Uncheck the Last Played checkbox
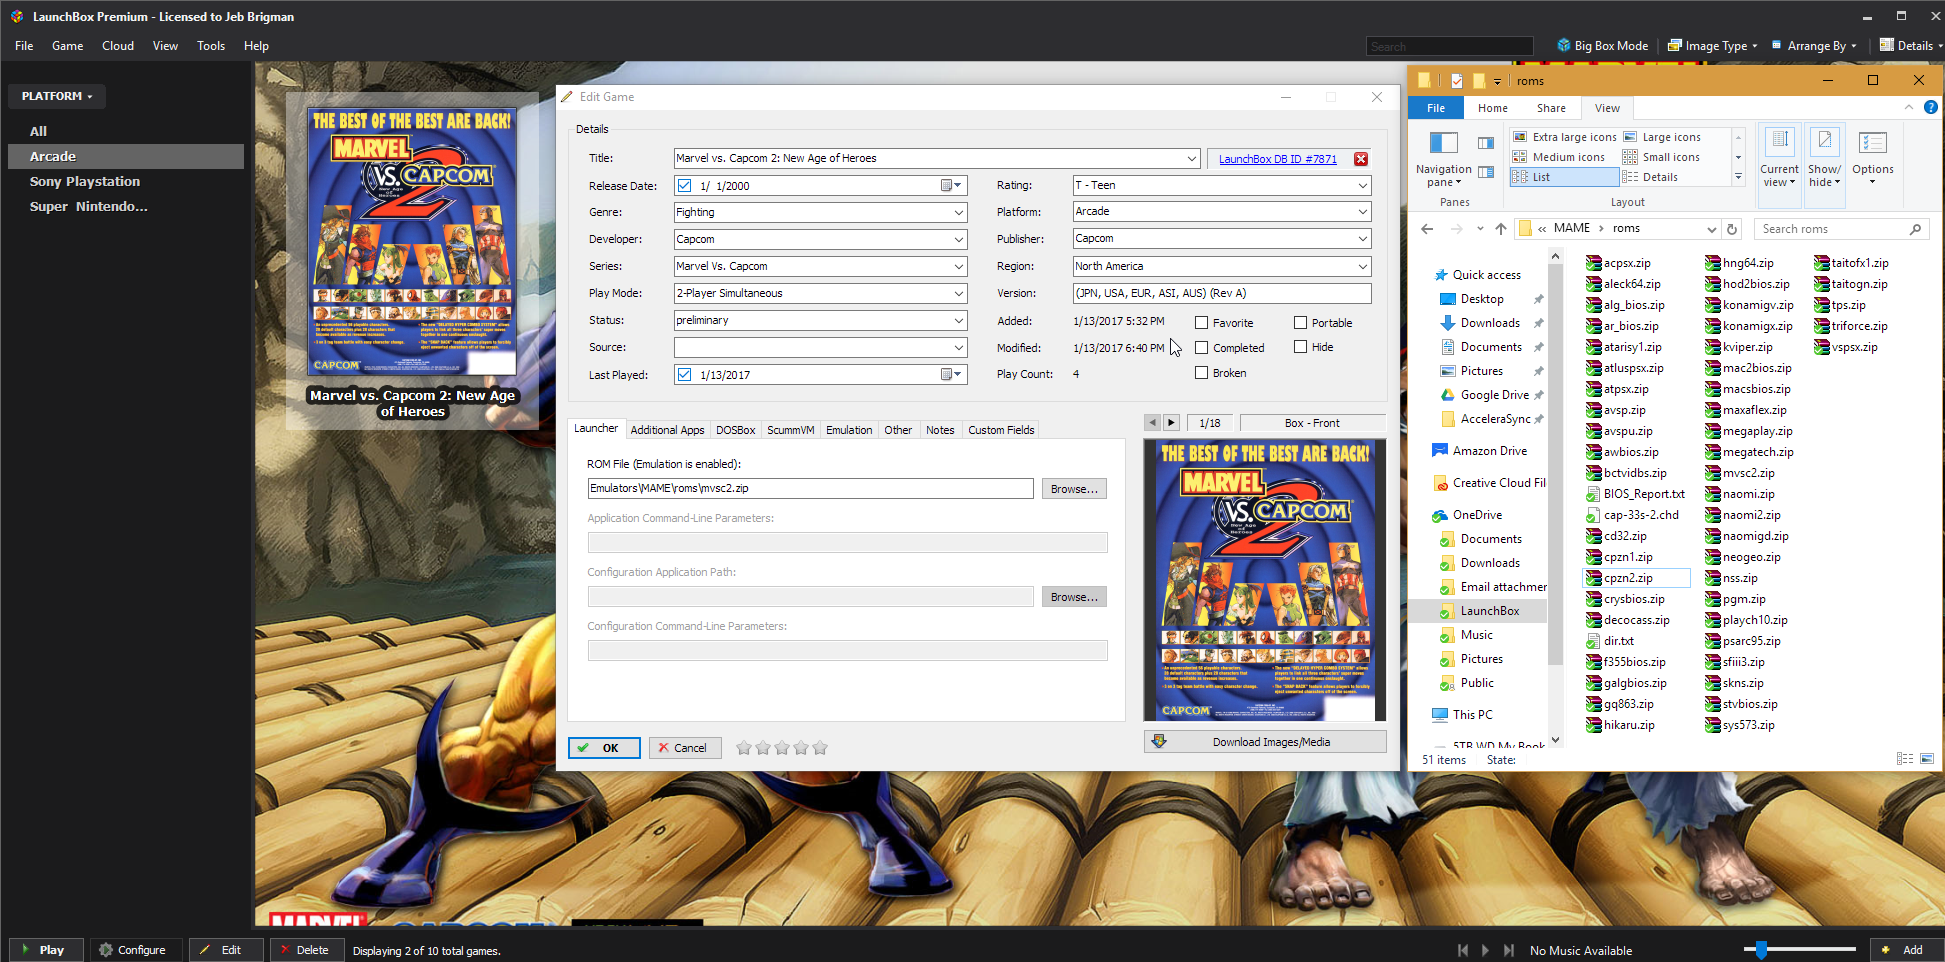This screenshot has height=962, width=1945. click(684, 374)
